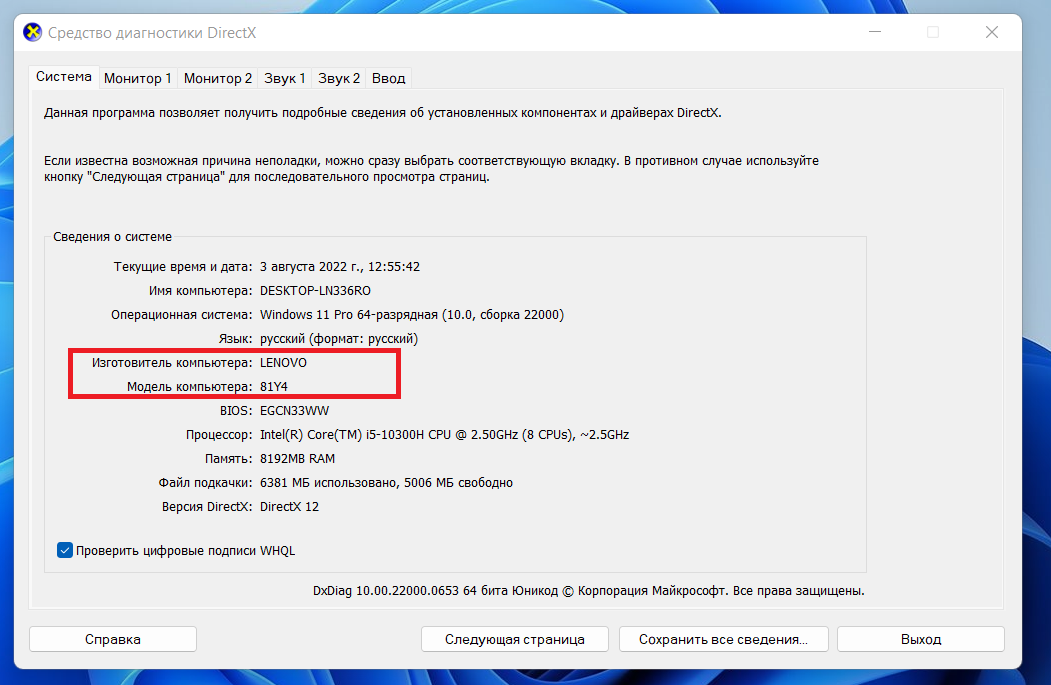Click memory value 8192MB RAM
Viewport: 1051px width, 685px height.
(297, 459)
